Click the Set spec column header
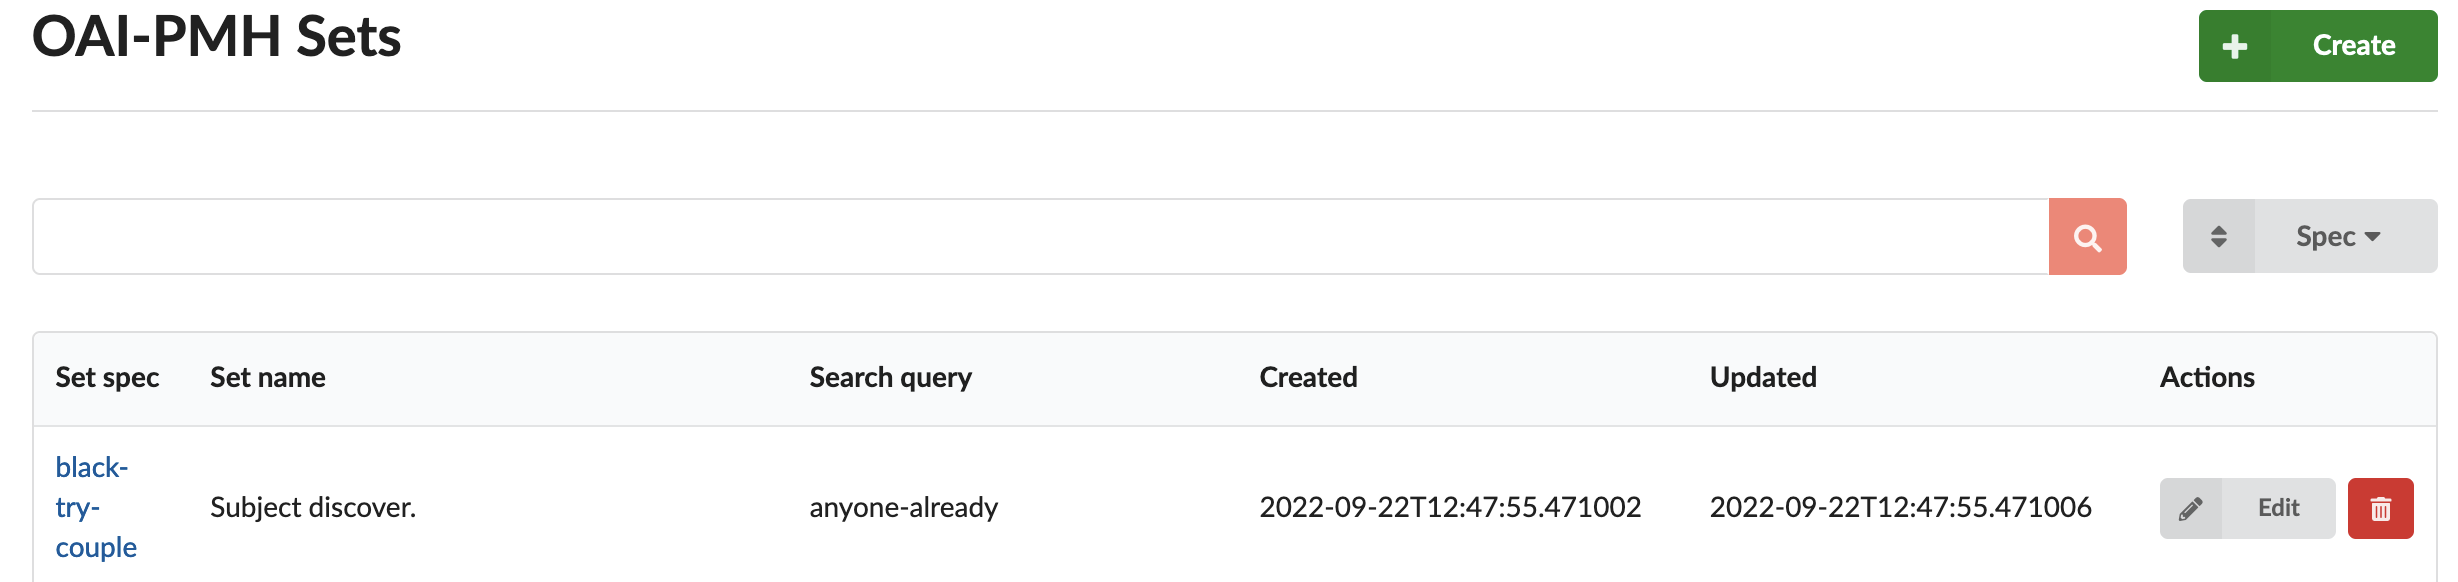Screen dimensions: 2458x582 [107, 377]
